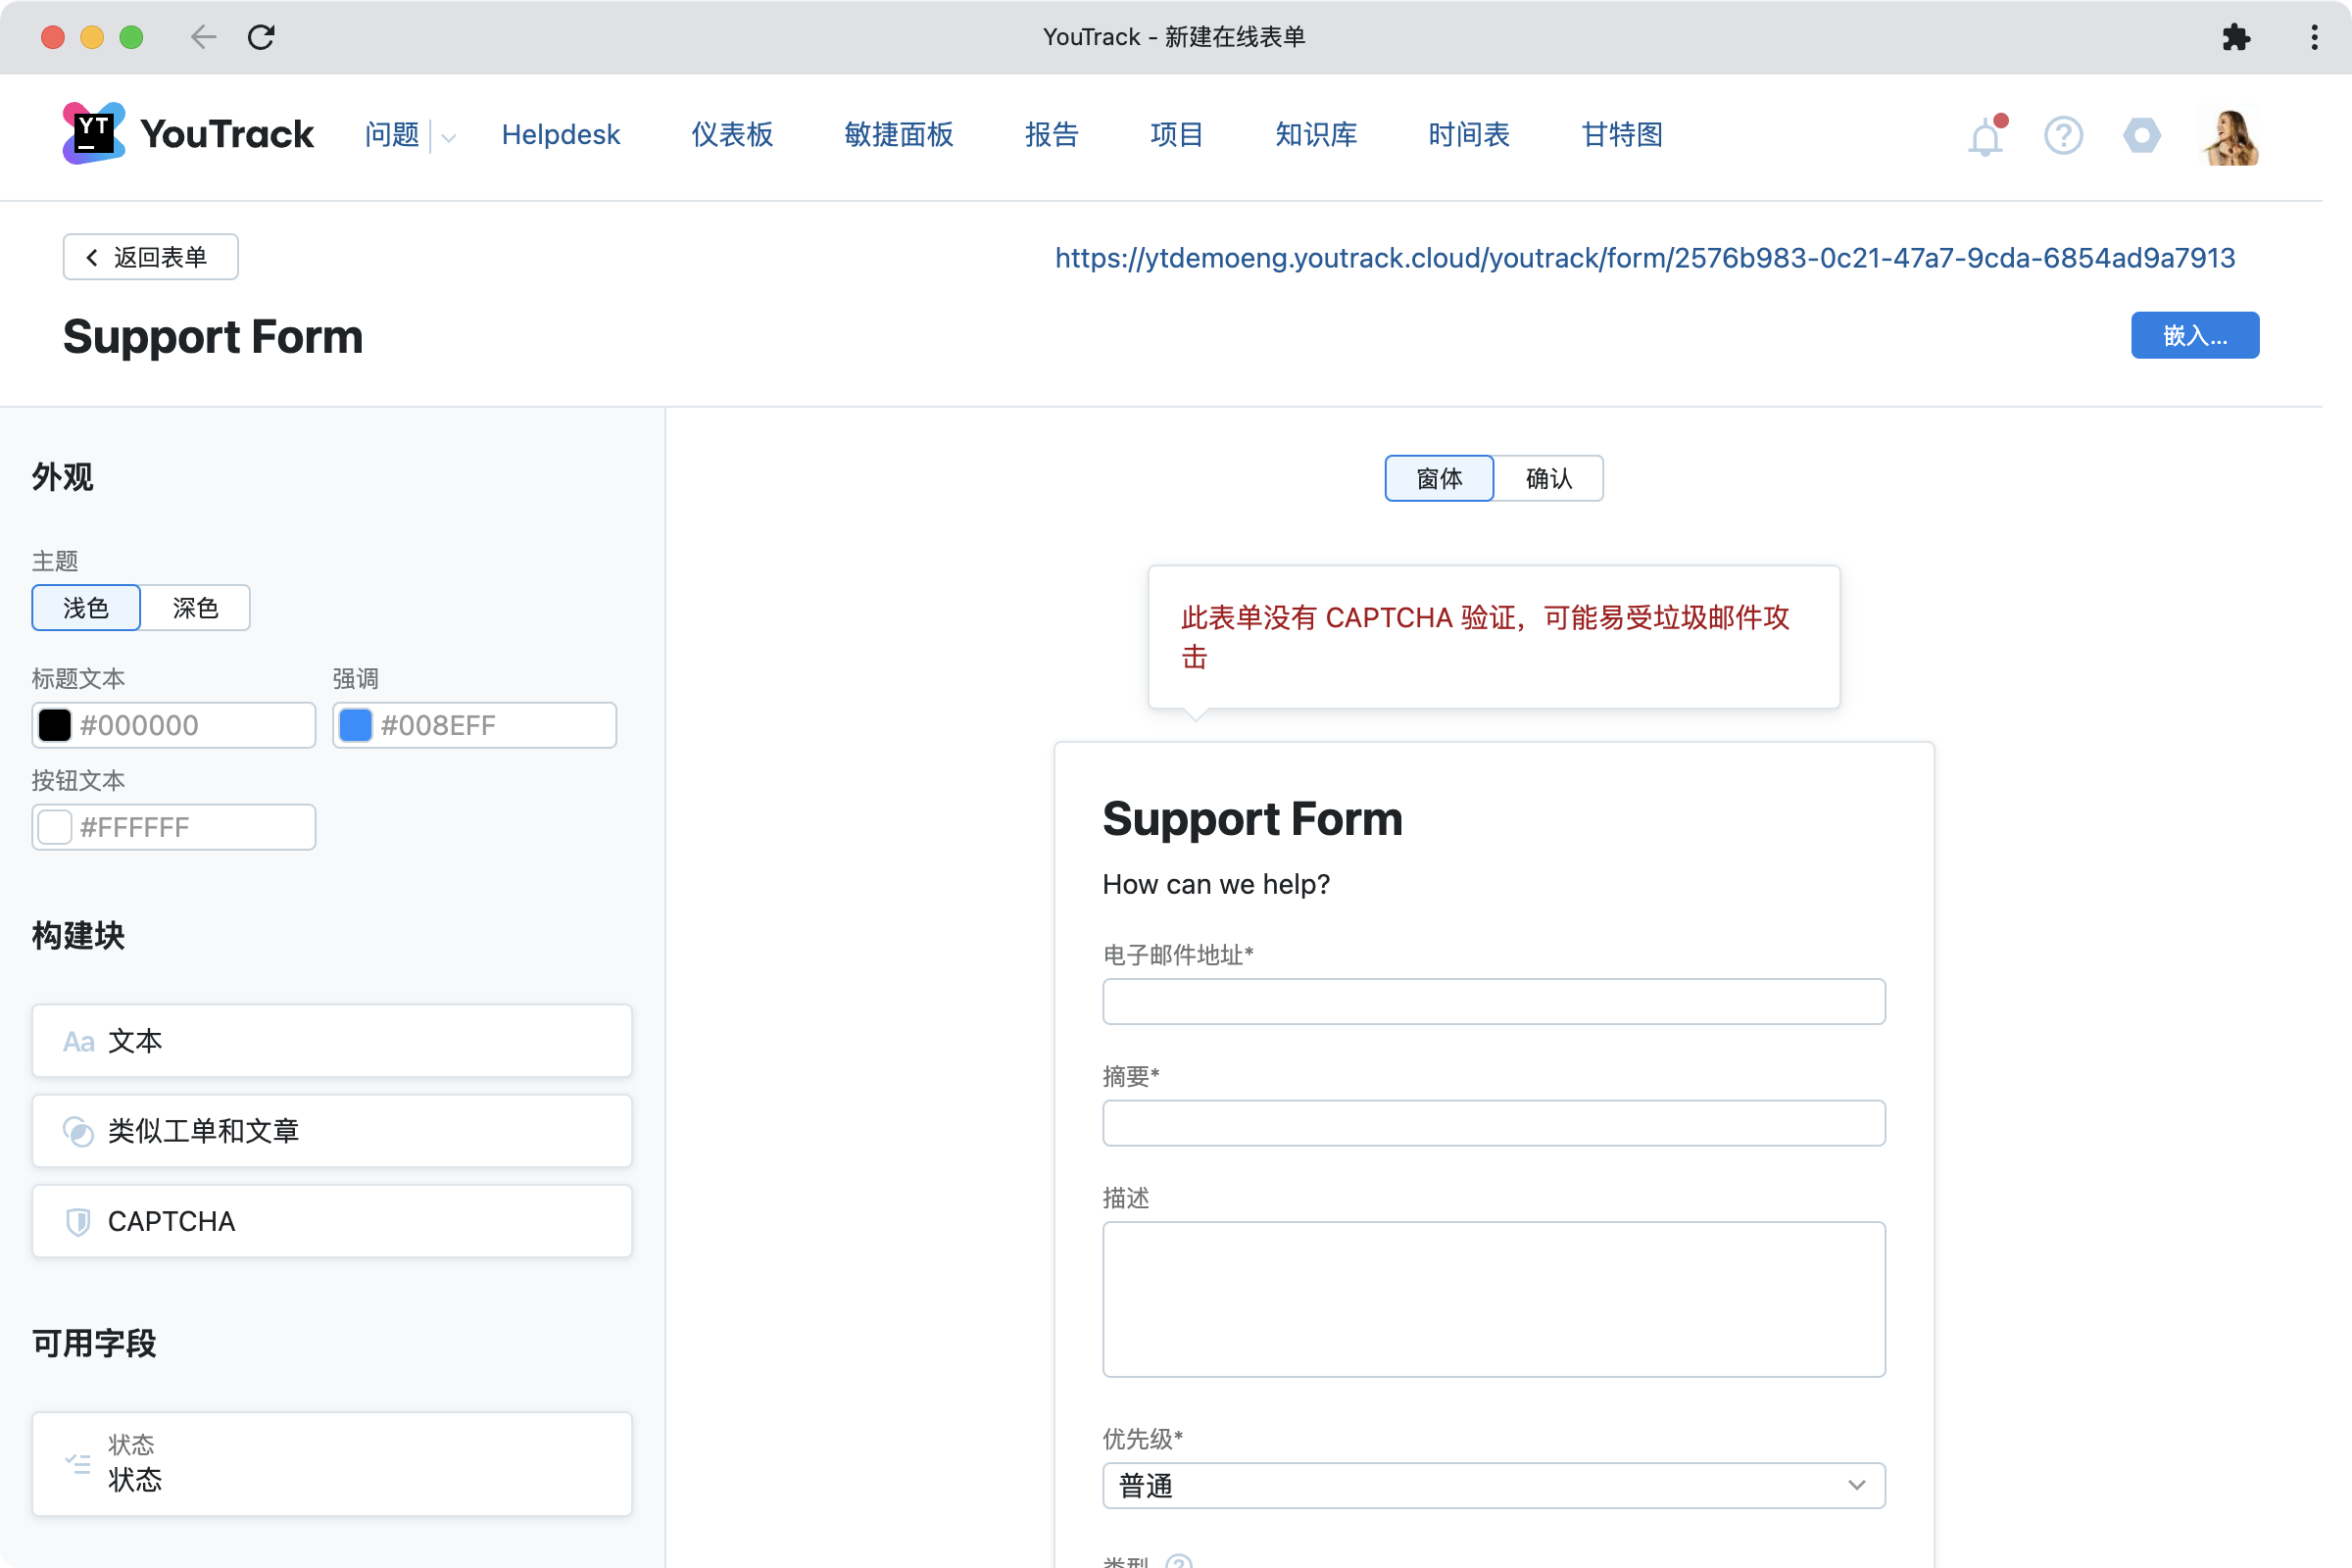The height and width of the screenshot is (1568, 2352).
Task: Click the 构建块 section heading
Action: [x=78, y=936]
